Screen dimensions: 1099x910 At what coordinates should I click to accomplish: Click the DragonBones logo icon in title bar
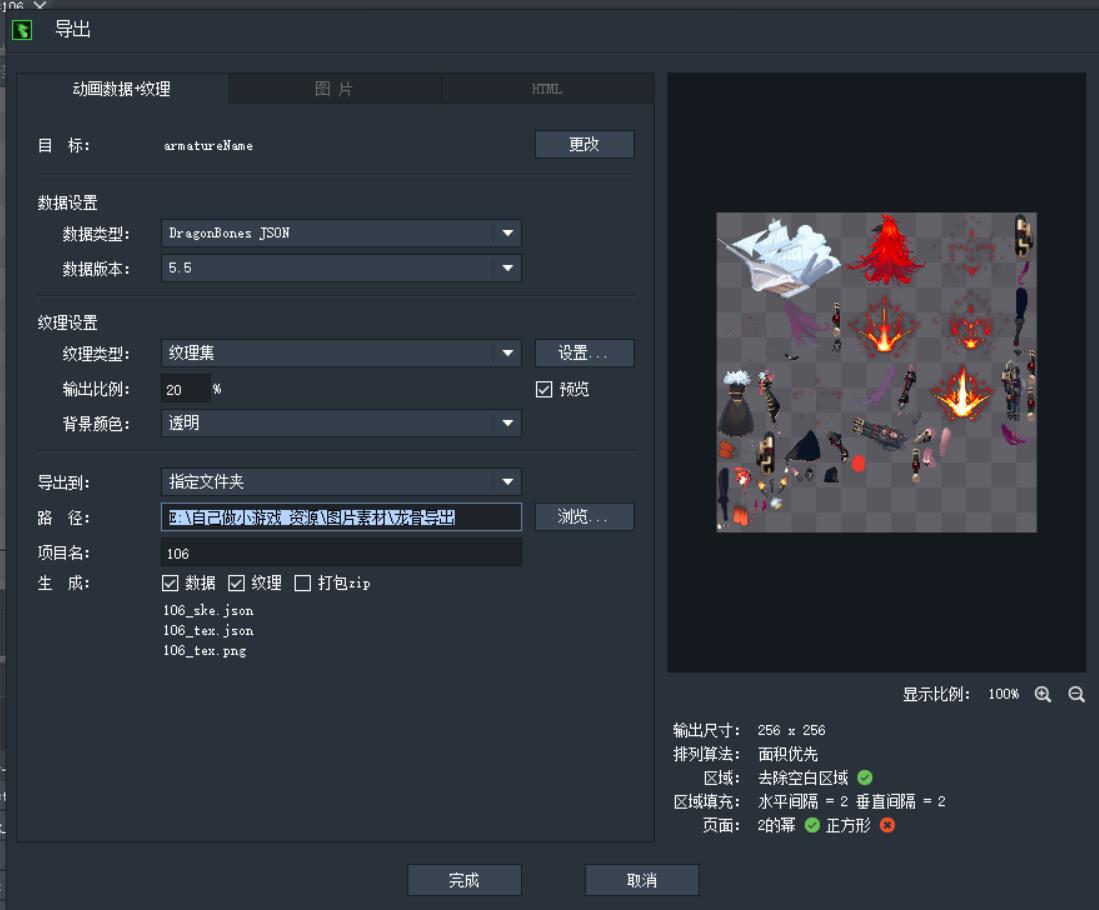pyautogui.click(x=22, y=30)
